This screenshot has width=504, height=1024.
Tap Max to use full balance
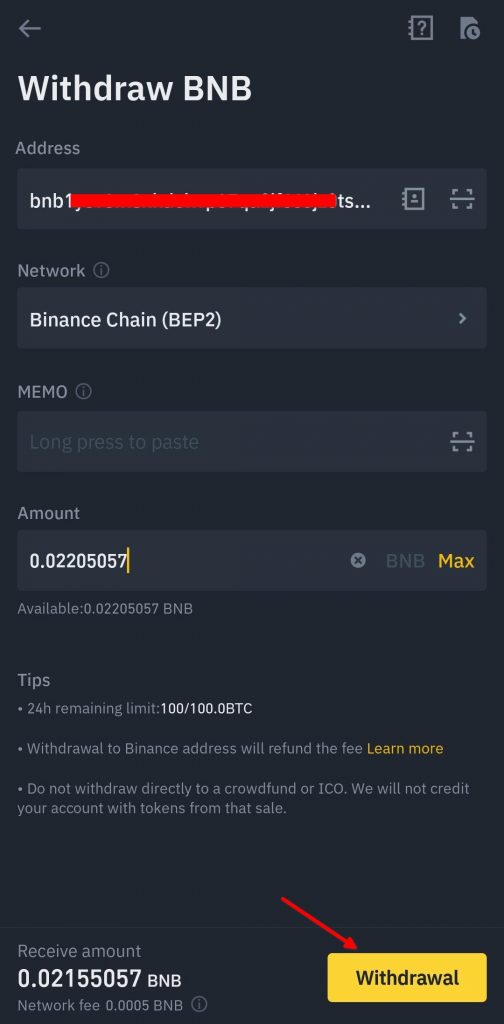(456, 561)
